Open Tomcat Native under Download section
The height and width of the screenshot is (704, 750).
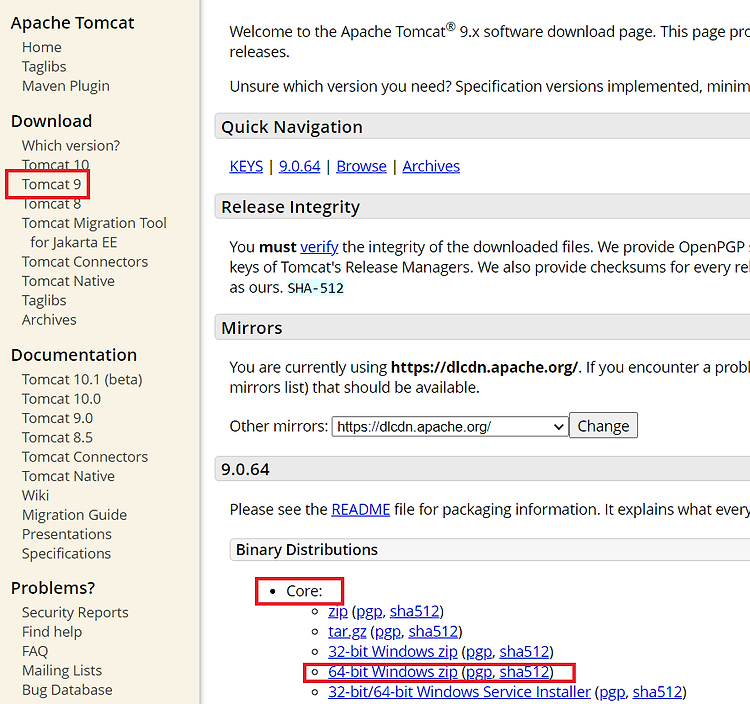(68, 281)
